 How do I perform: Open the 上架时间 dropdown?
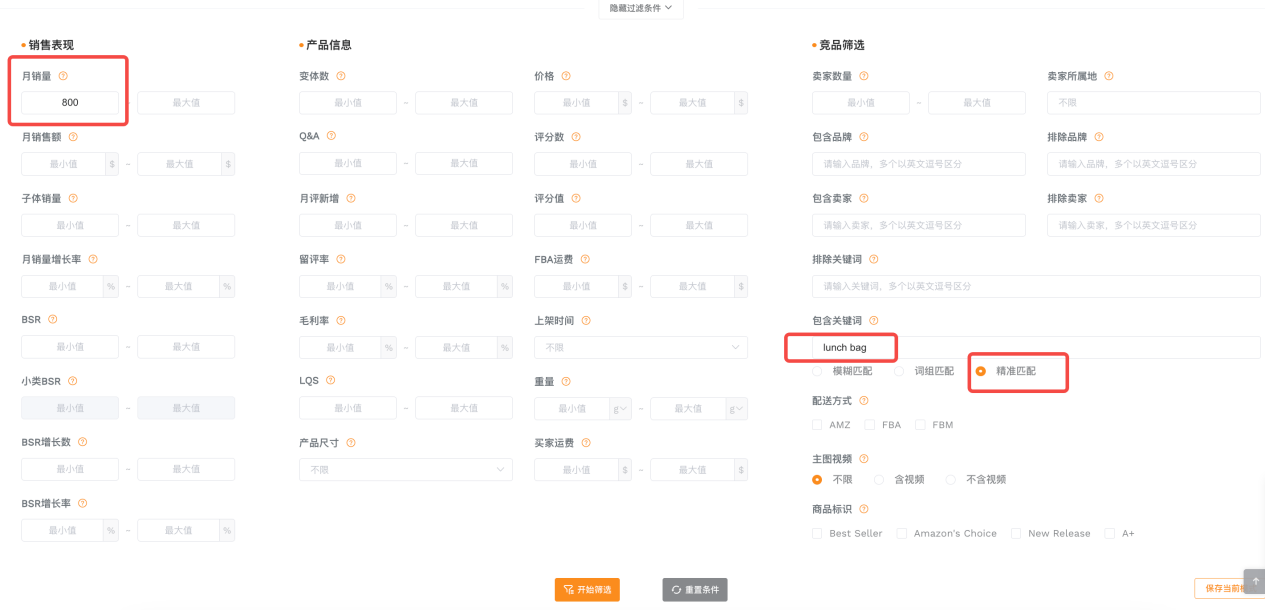click(640, 347)
